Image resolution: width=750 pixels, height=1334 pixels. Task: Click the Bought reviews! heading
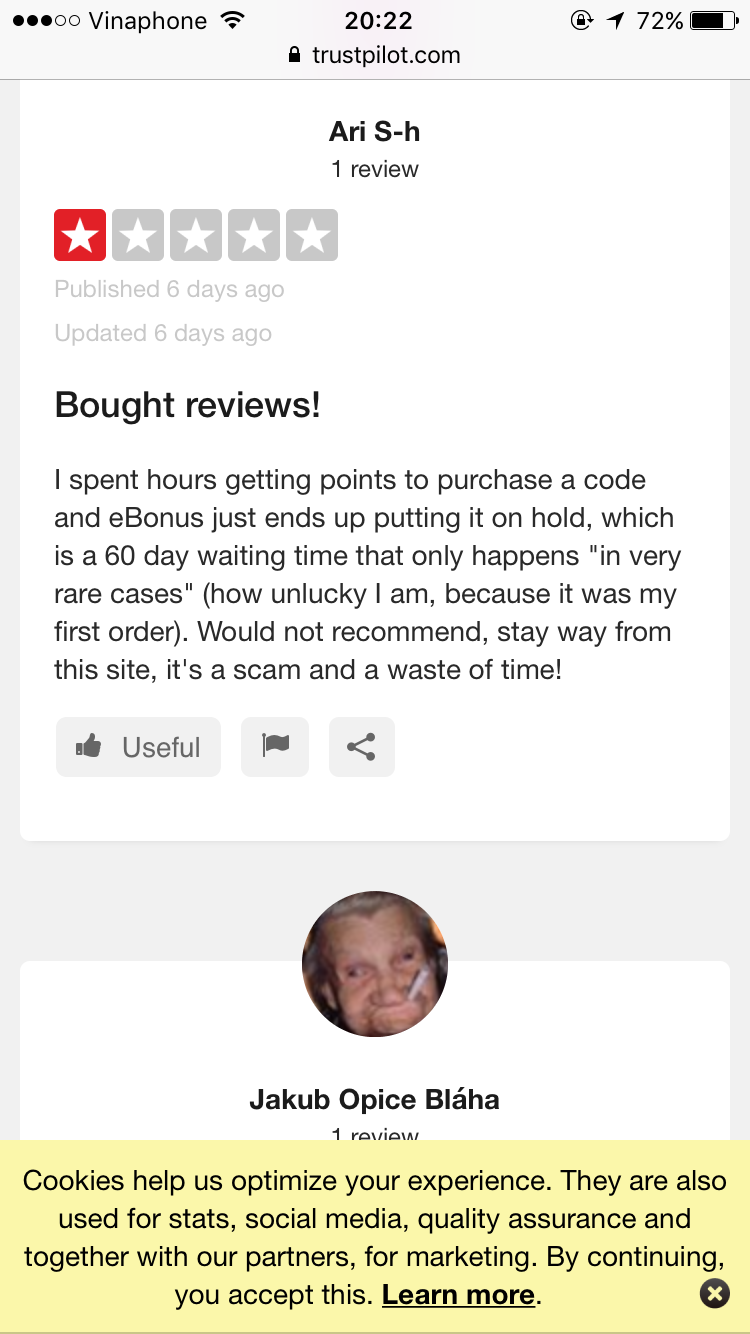point(188,405)
